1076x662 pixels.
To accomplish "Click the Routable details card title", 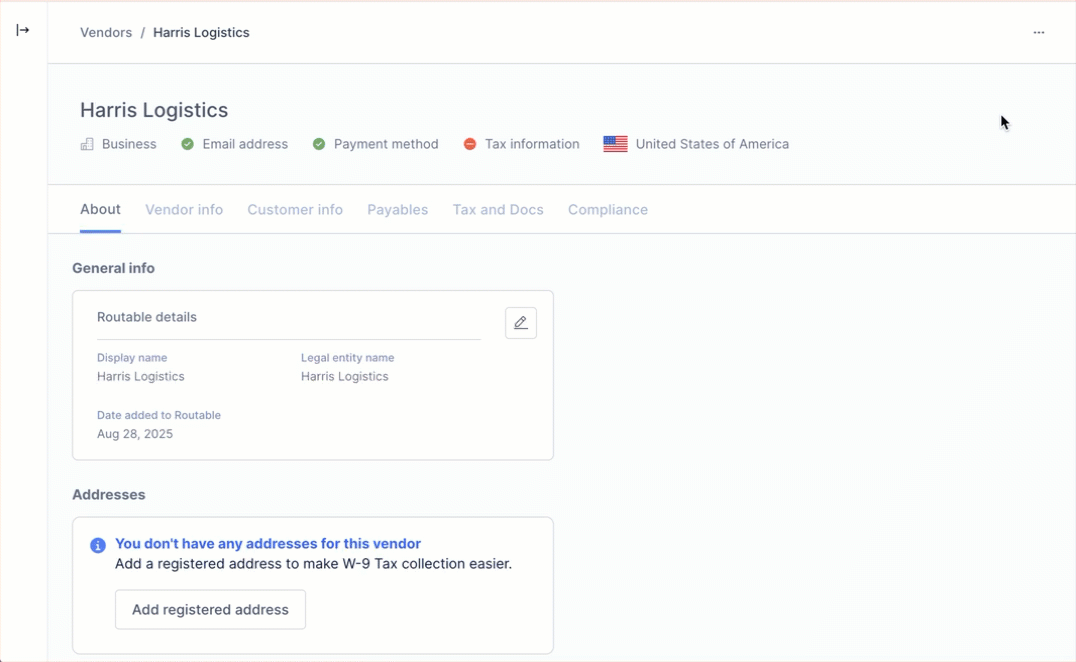I will (147, 317).
